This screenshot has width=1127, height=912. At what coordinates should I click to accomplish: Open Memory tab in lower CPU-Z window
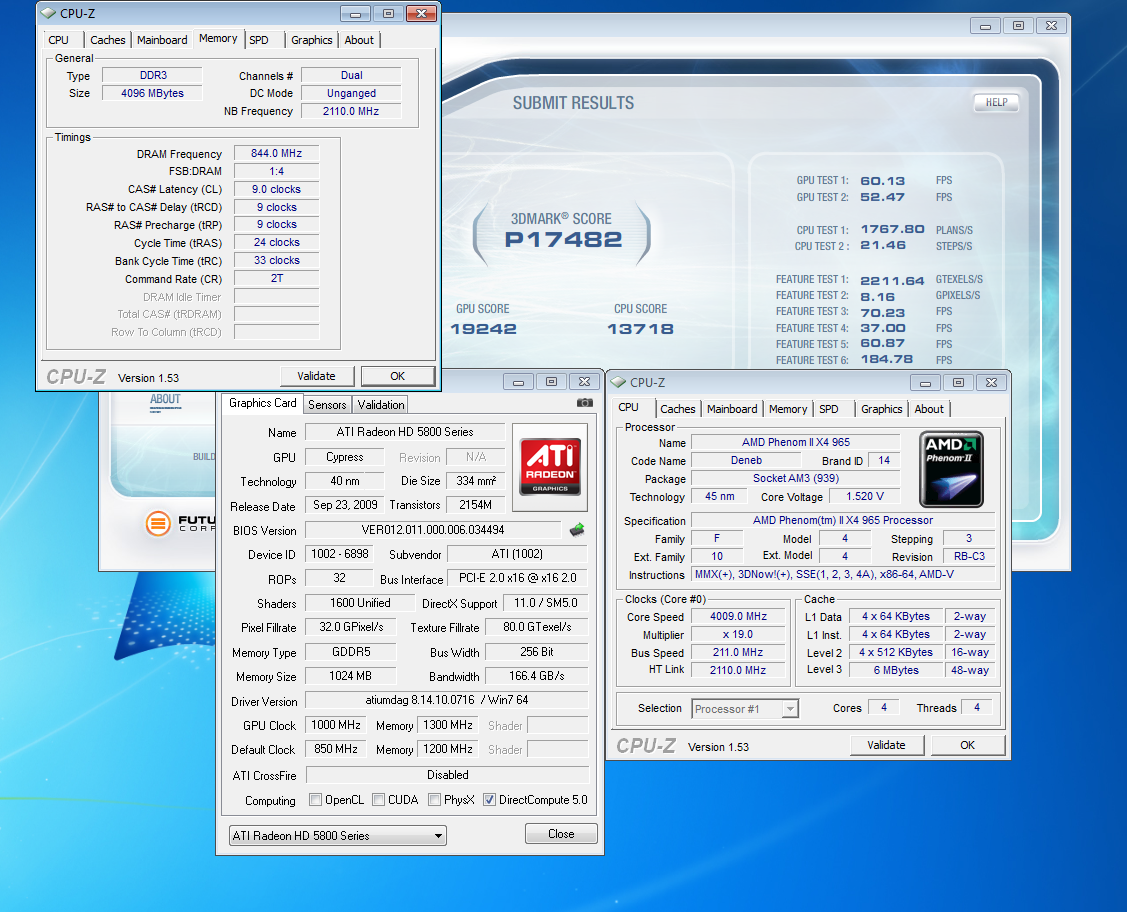point(788,409)
